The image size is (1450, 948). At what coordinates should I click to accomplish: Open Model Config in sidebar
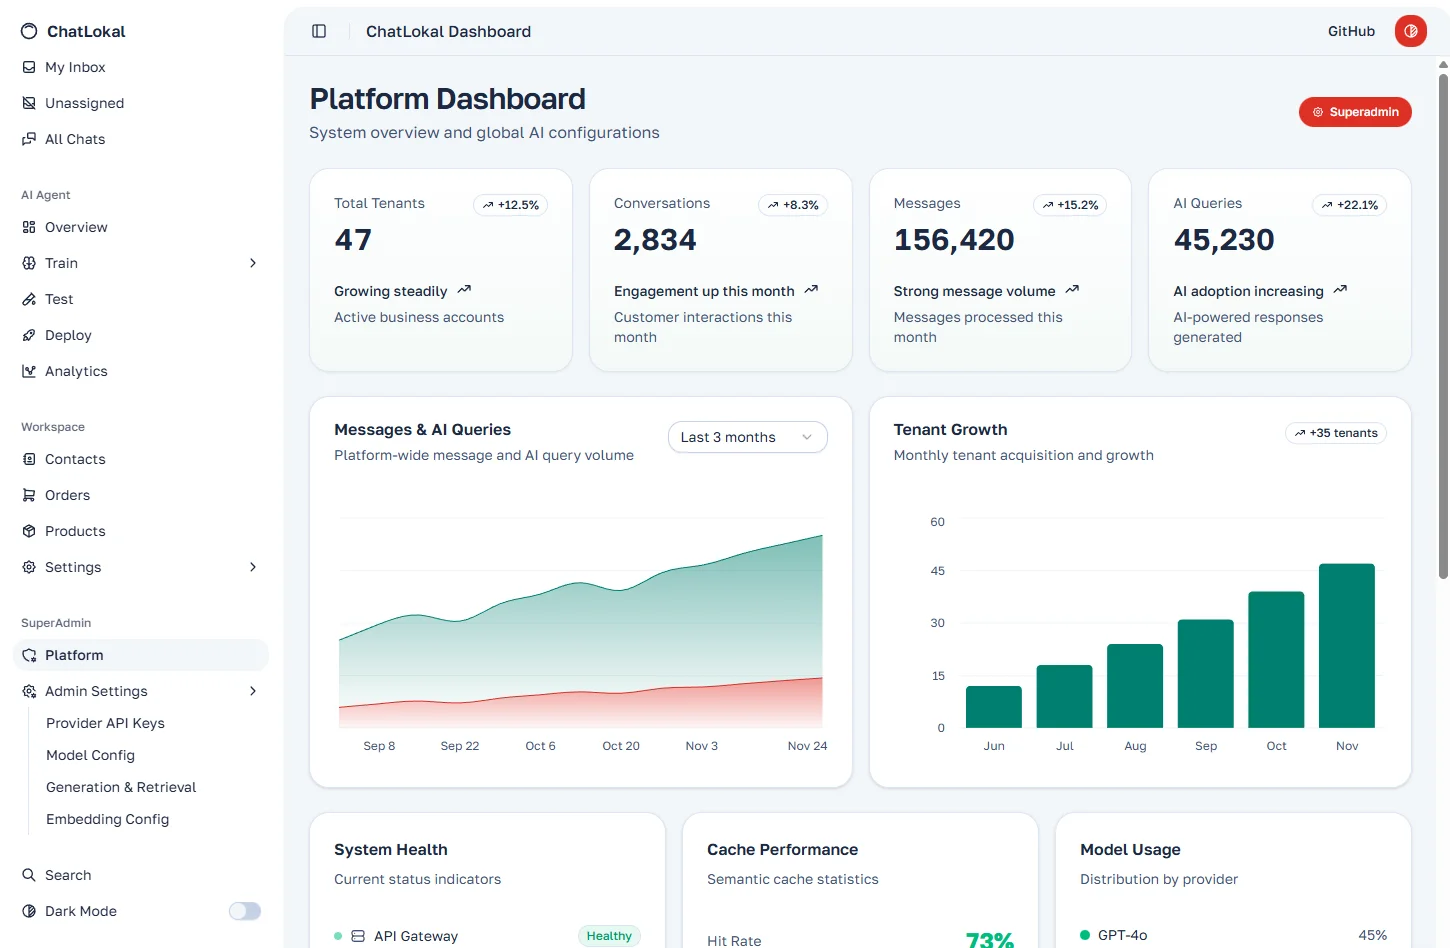90,755
